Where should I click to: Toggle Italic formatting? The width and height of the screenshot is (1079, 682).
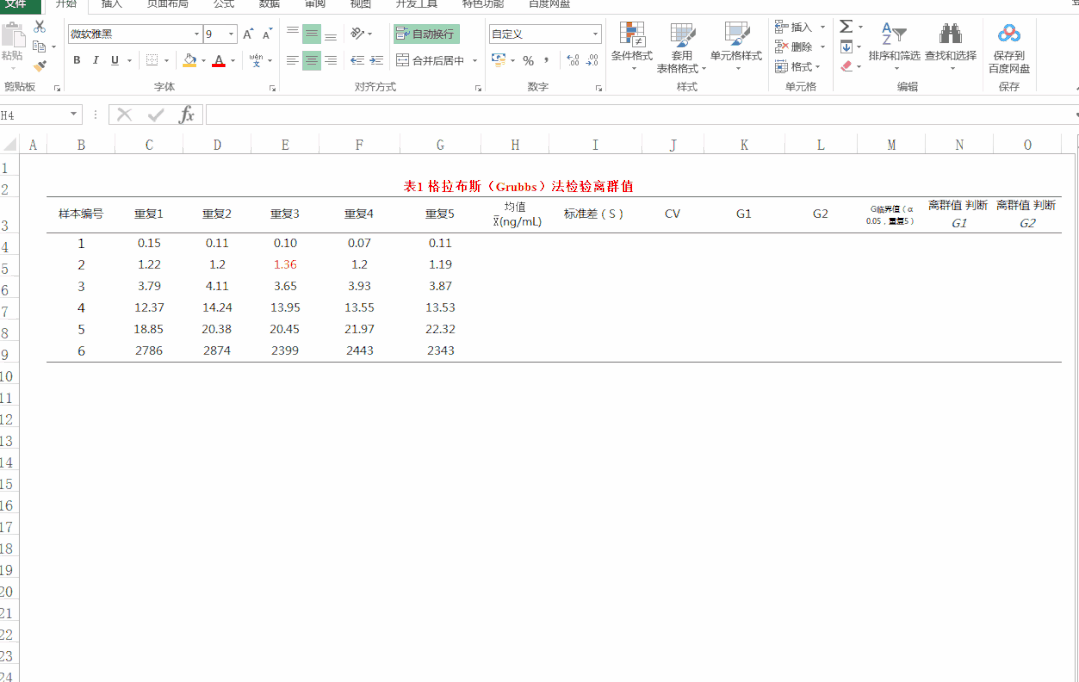point(96,61)
